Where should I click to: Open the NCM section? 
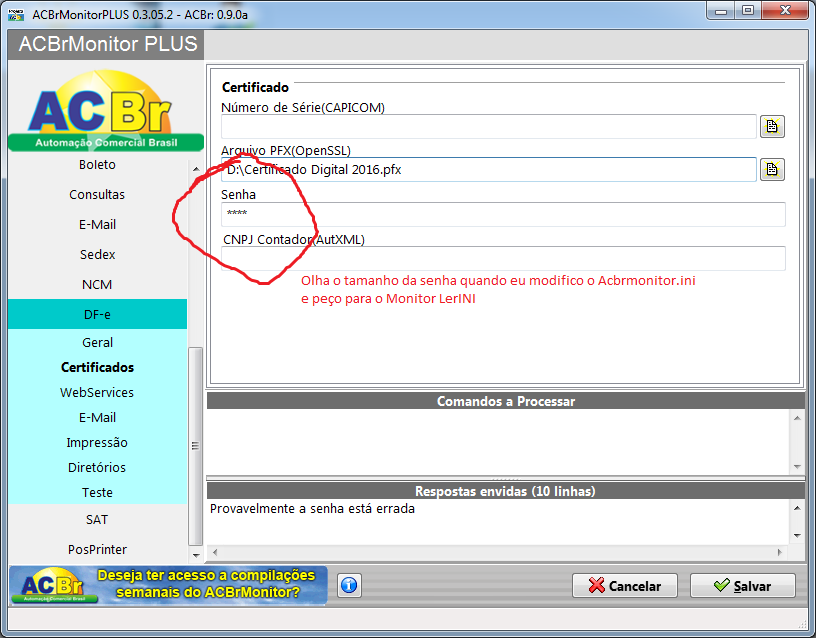coord(97,285)
